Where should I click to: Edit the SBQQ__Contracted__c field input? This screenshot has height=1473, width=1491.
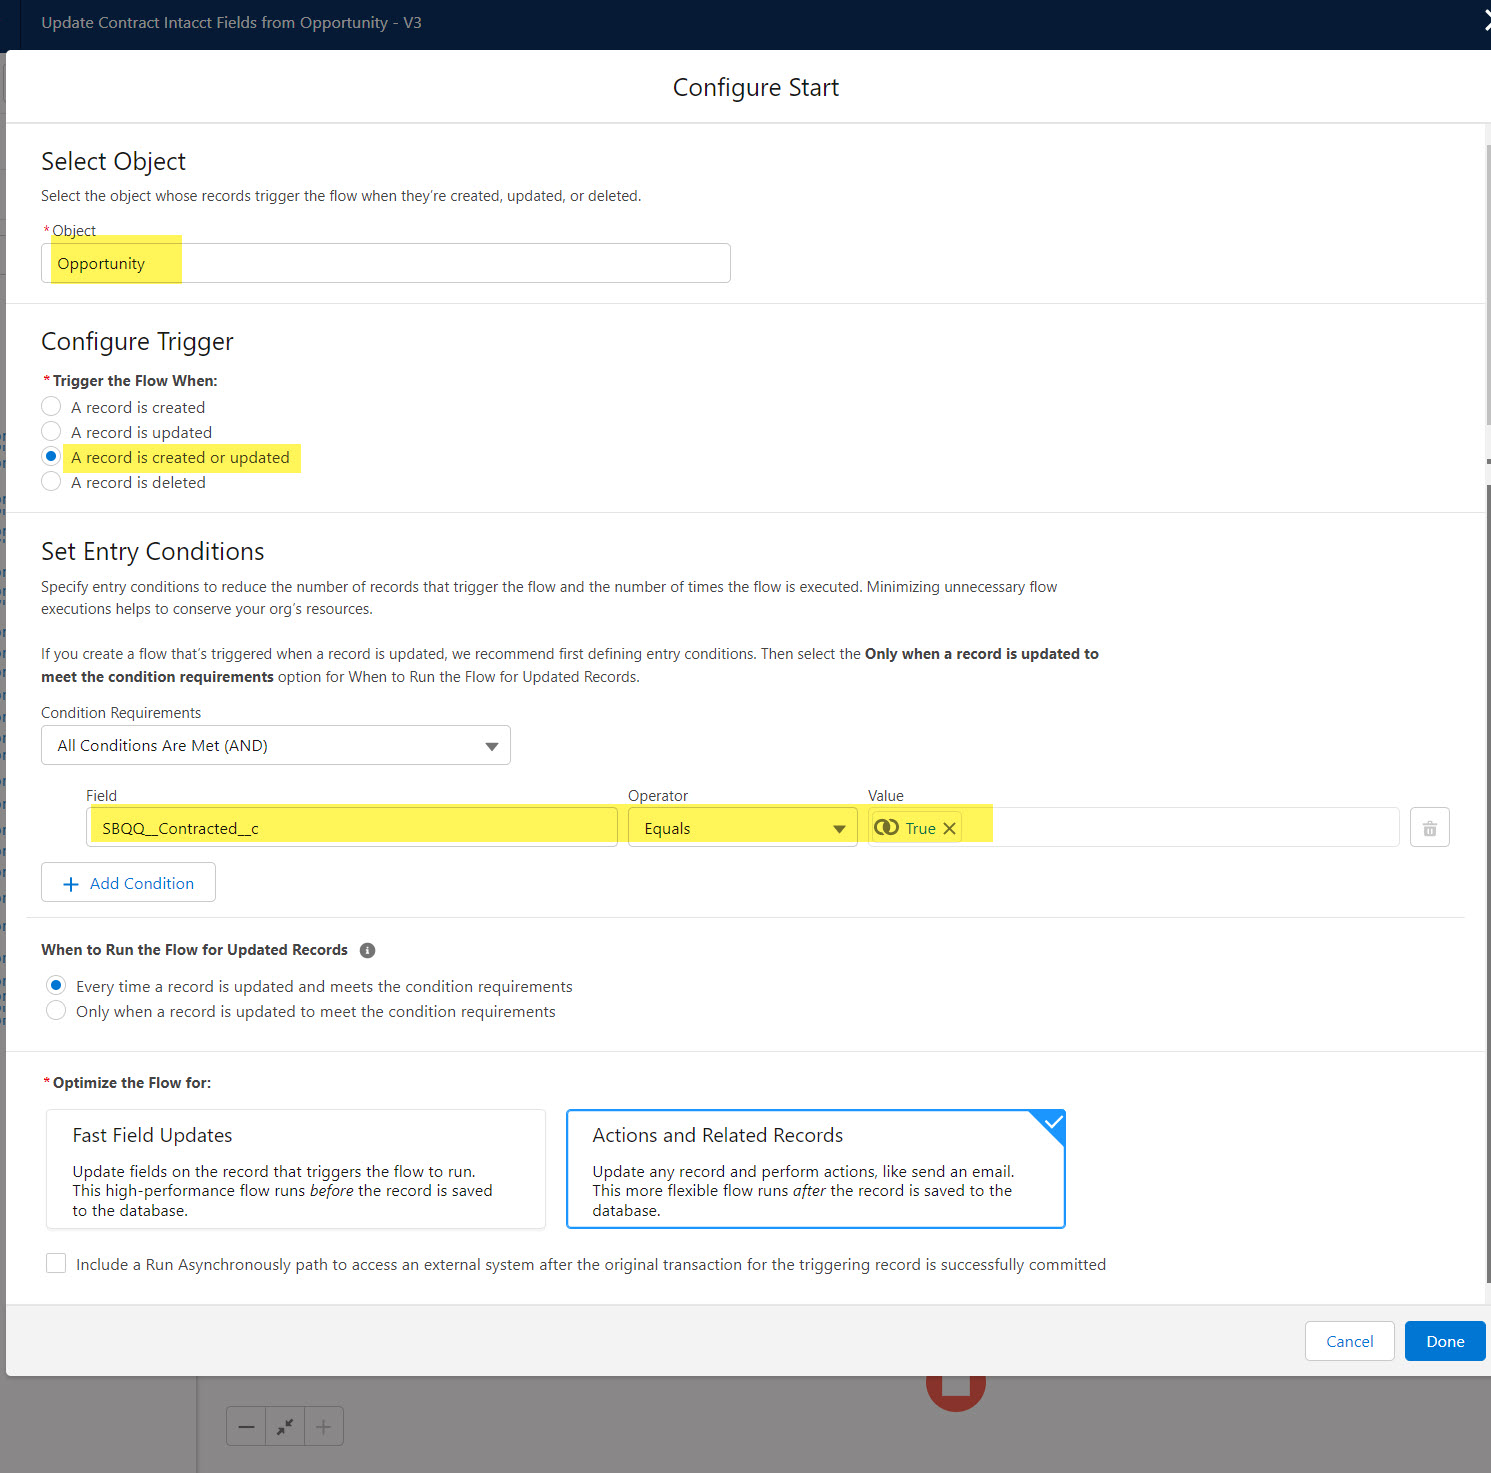[352, 828]
